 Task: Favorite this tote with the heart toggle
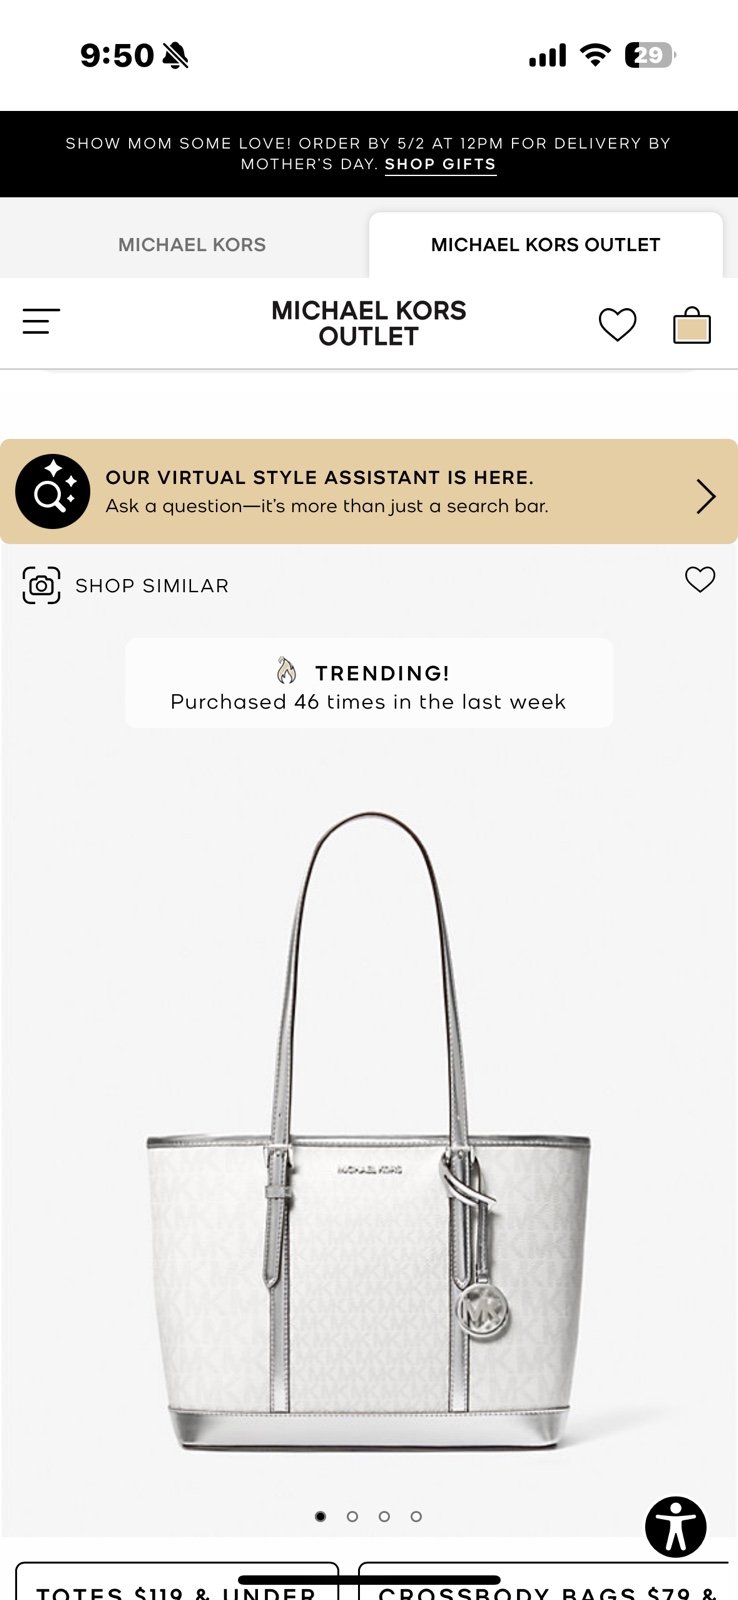point(700,579)
